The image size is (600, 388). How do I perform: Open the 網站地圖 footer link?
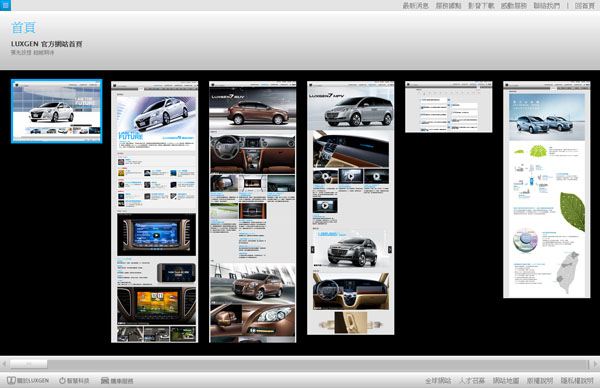click(x=506, y=380)
